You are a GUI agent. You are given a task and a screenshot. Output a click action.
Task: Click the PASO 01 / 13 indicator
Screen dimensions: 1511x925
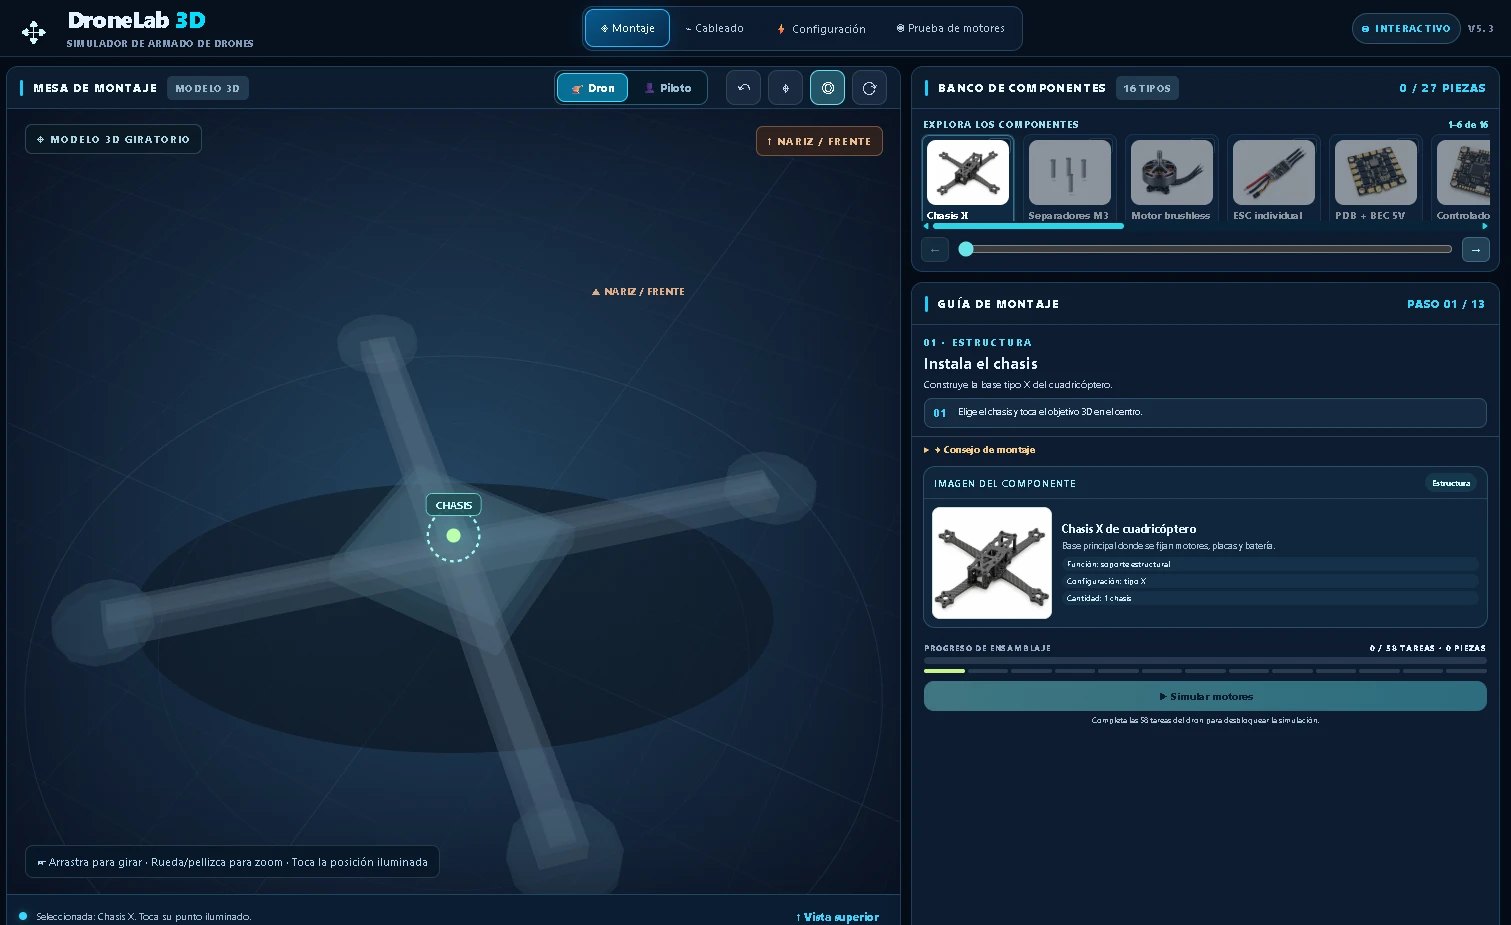click(x=1446, y=304)
